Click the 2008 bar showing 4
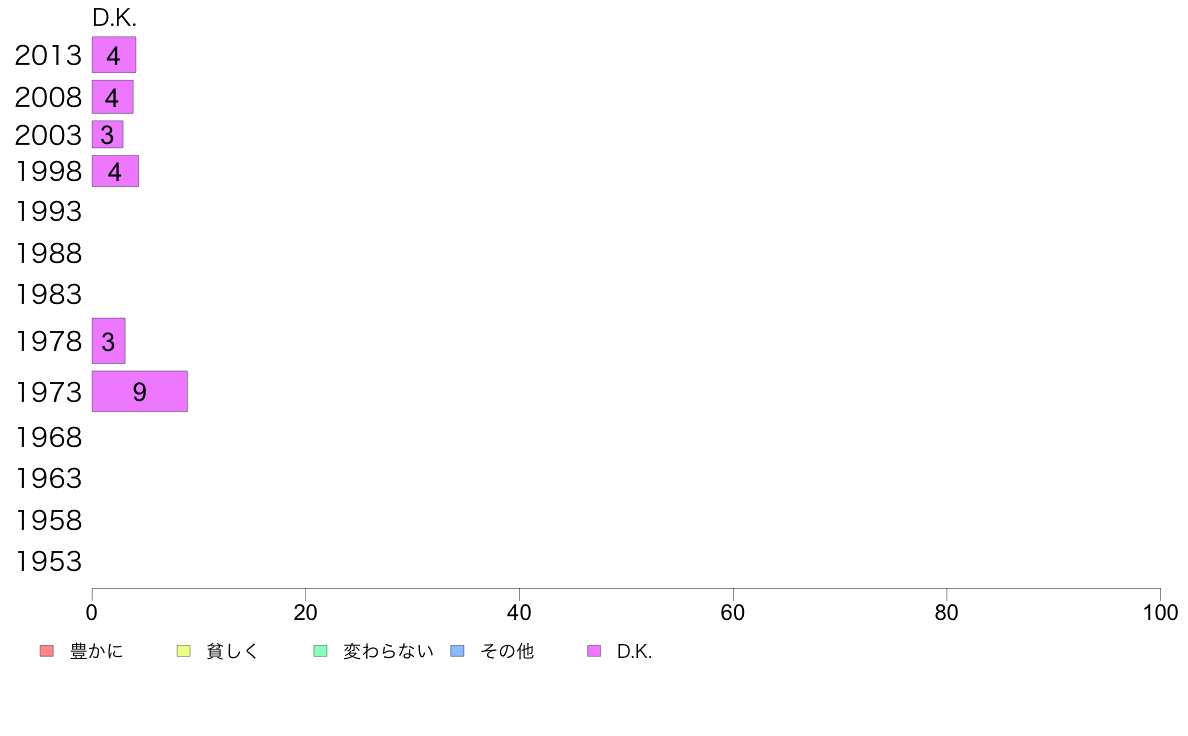Viewport: 1188px width, 736px height. coord(113,97)
